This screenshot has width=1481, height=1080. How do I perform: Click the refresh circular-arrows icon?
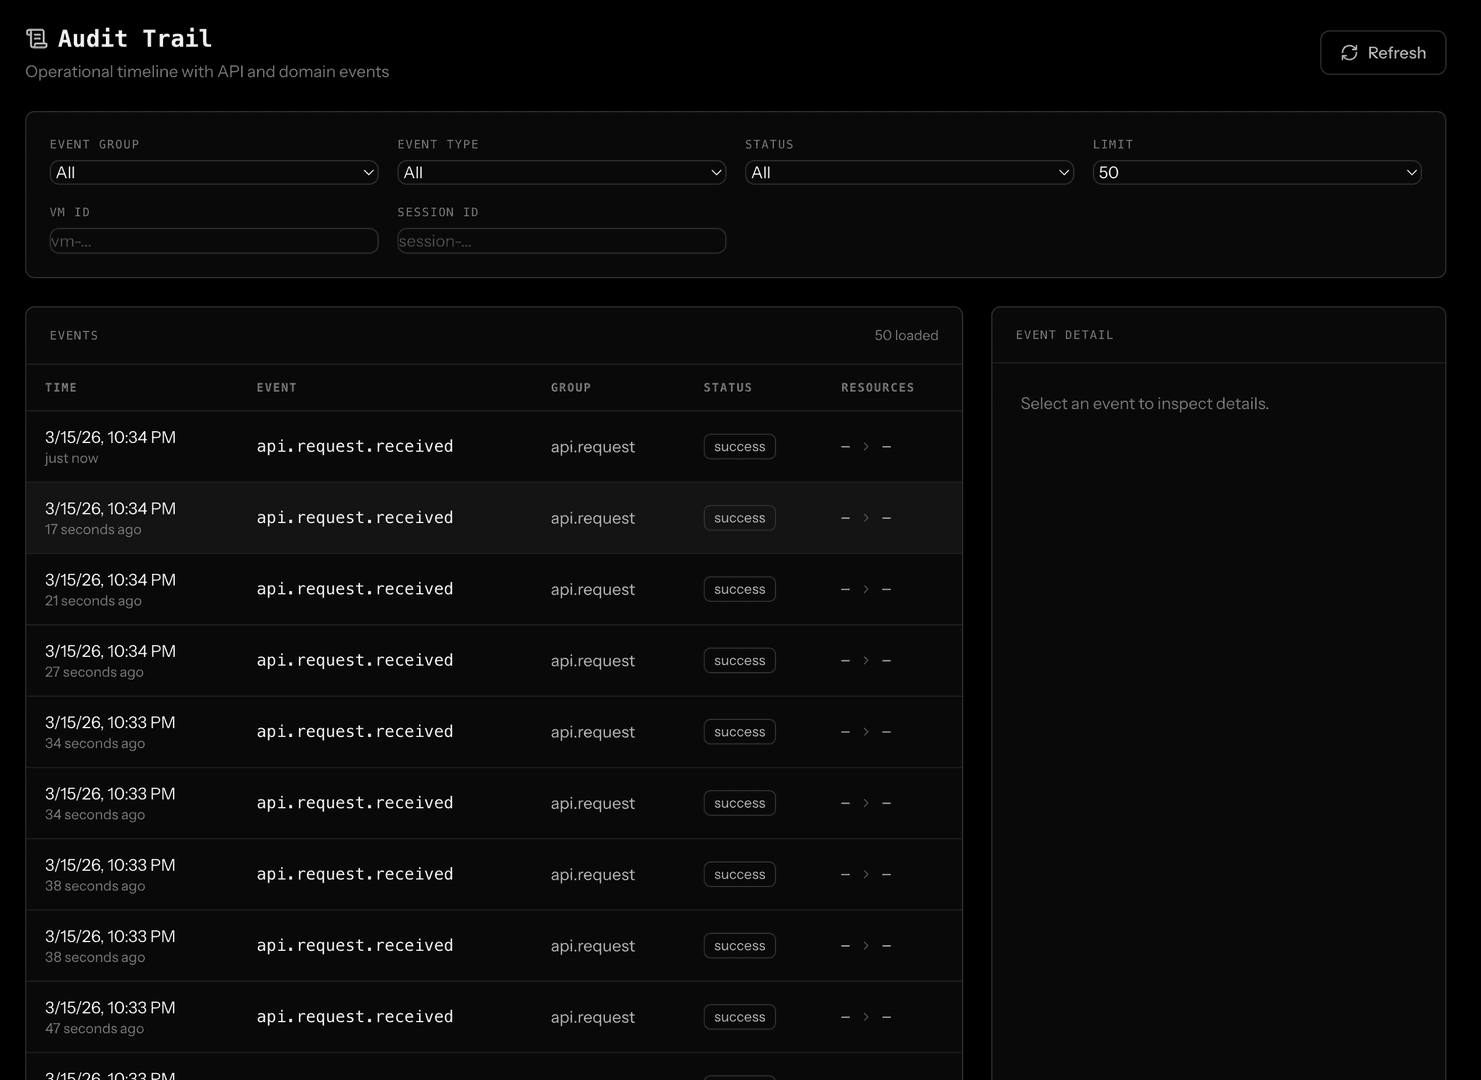[x=1348, y=52]
